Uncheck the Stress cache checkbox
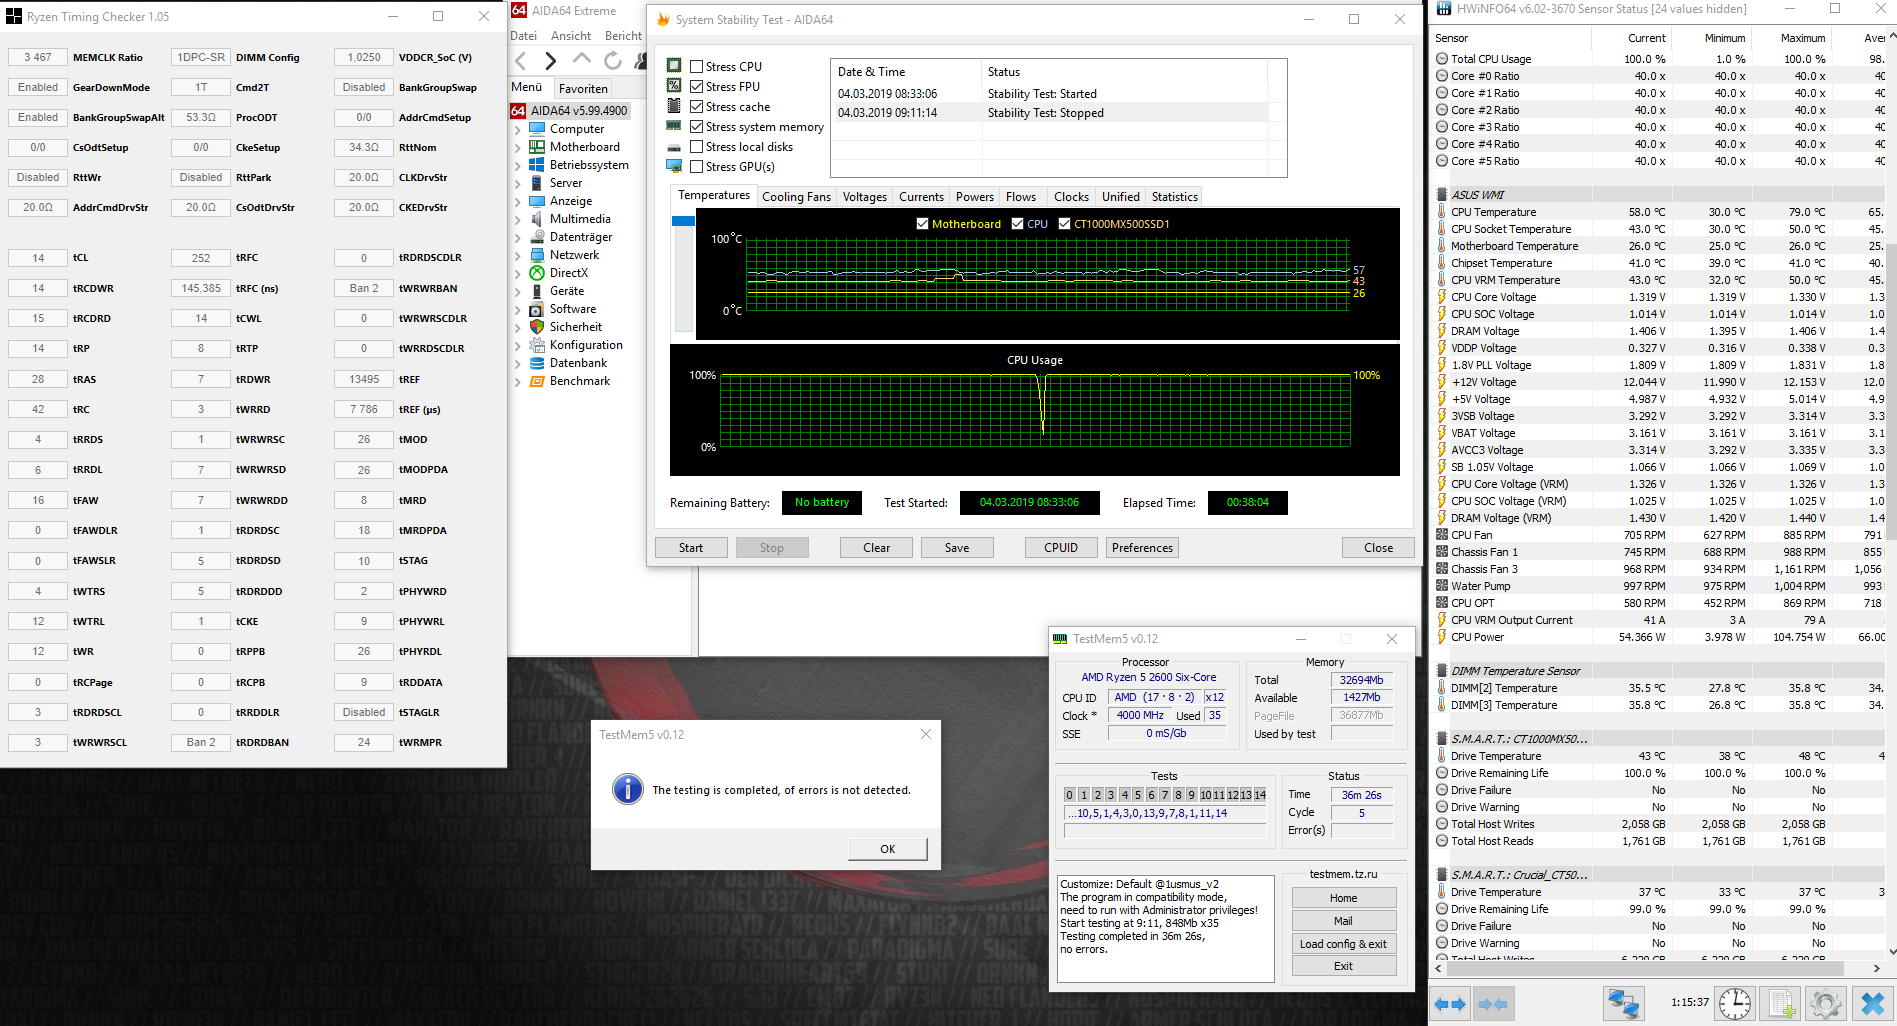1897x1026 pixels. click(696, 107)
